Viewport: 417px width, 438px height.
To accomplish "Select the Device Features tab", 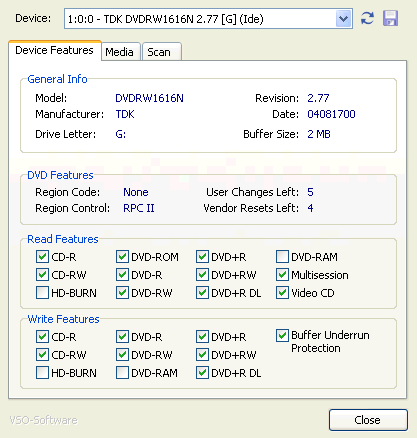I will tap(55, 50).
